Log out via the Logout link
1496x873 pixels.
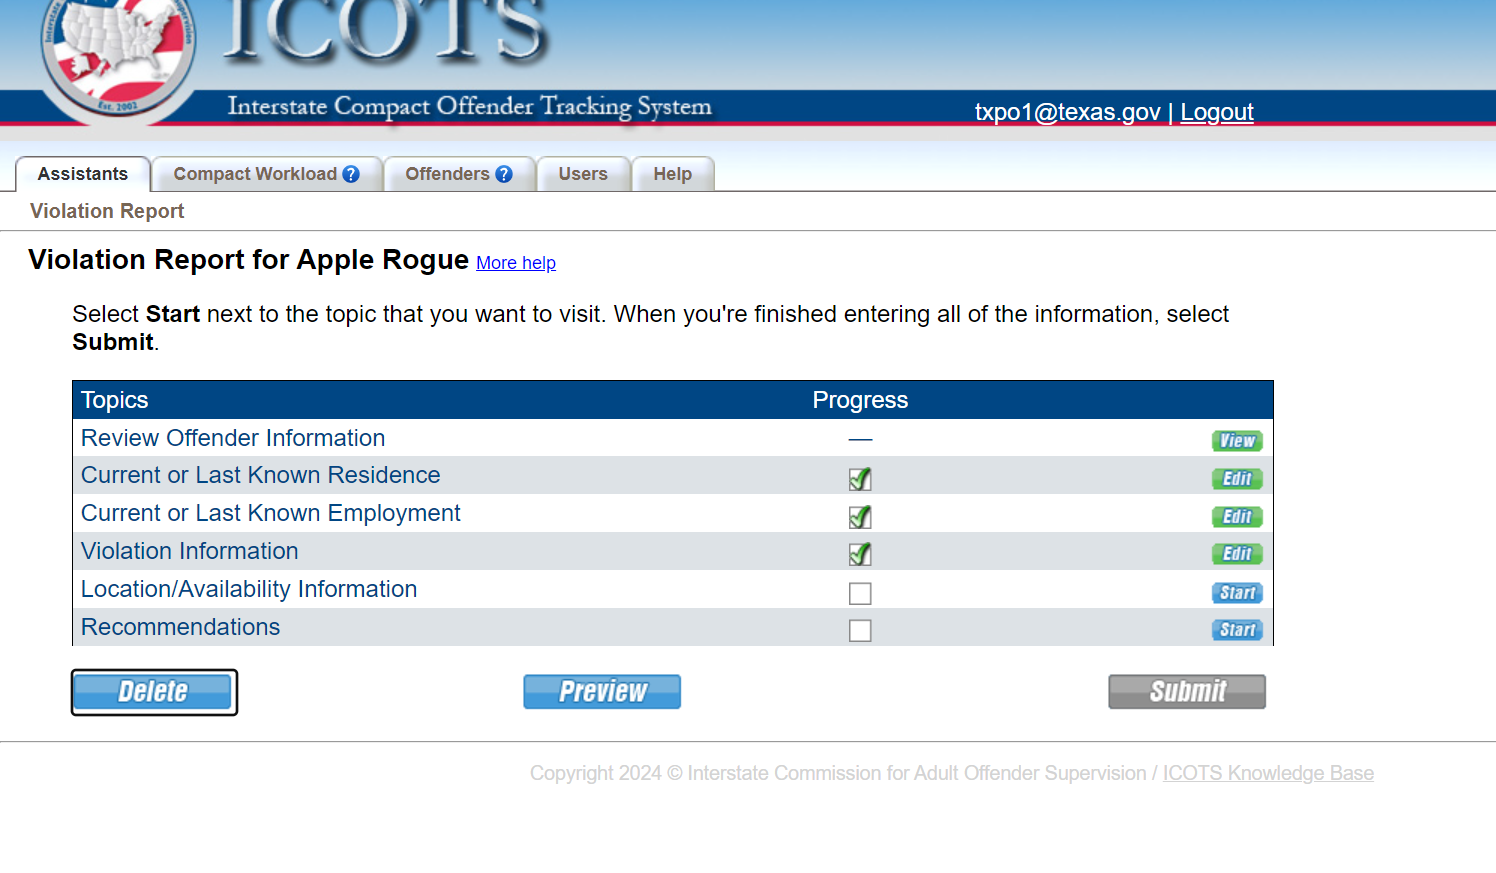[x=1216, y=112]
